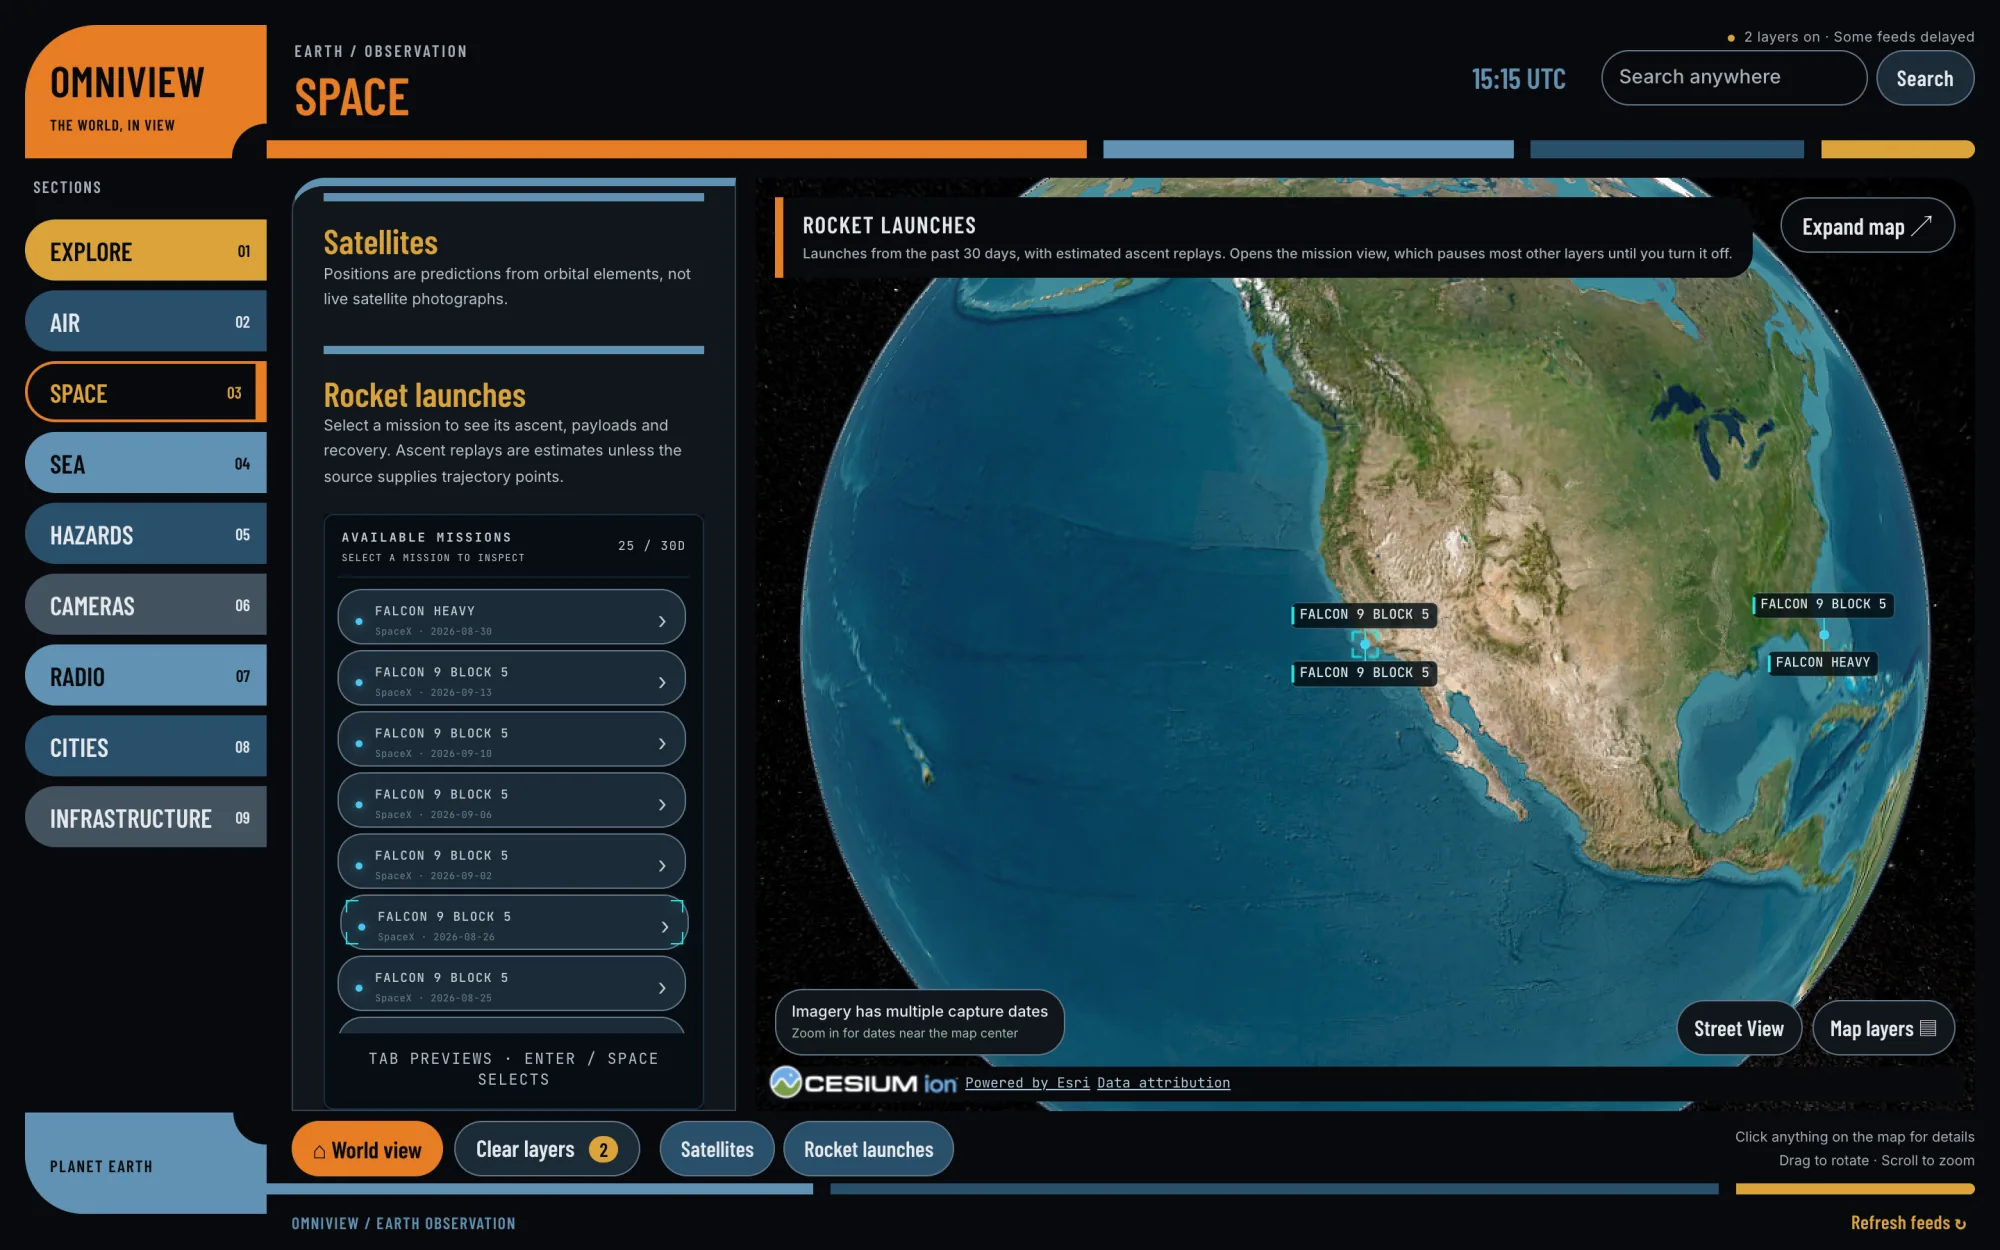Open the Cities section
The width and height of the screenshot is (2000, 1250).
(146, 747)
